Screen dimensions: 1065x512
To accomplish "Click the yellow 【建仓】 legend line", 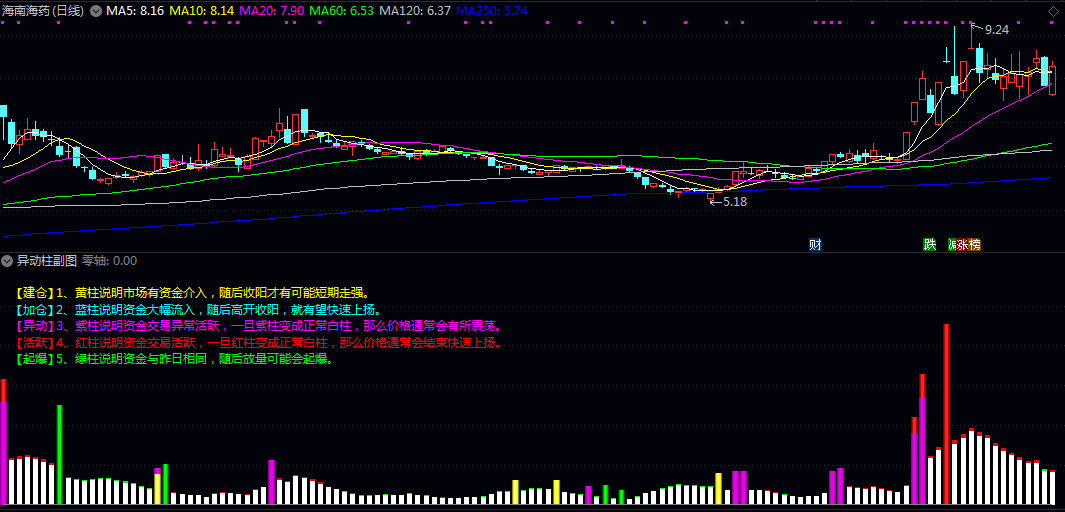I will [192, 293].
